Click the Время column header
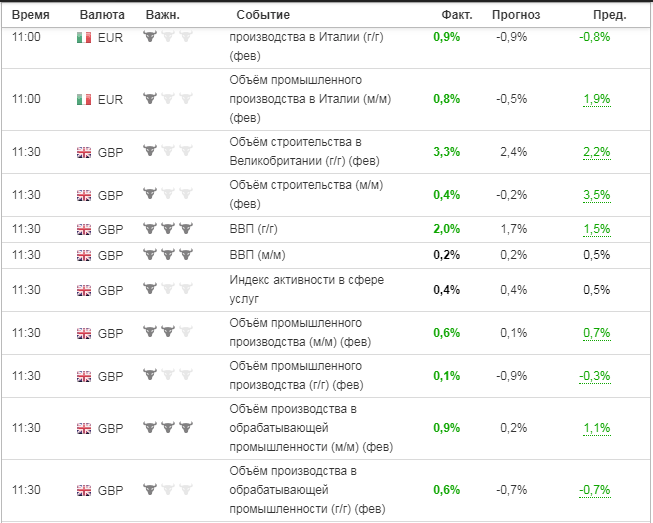Image resolution: width=653 pixels, height=523 pixels. click(x=31, y=15)
